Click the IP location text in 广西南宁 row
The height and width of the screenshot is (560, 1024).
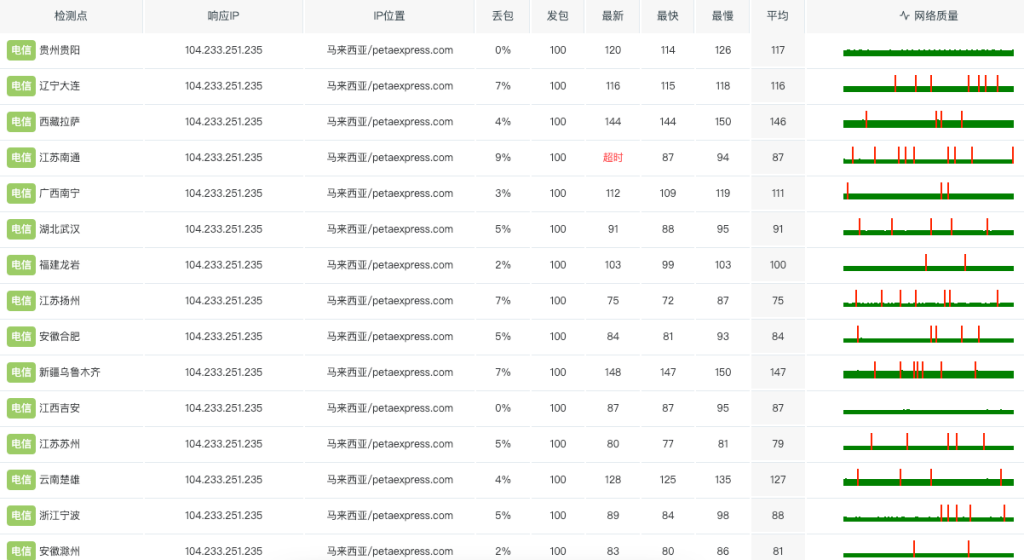point(390,193)
